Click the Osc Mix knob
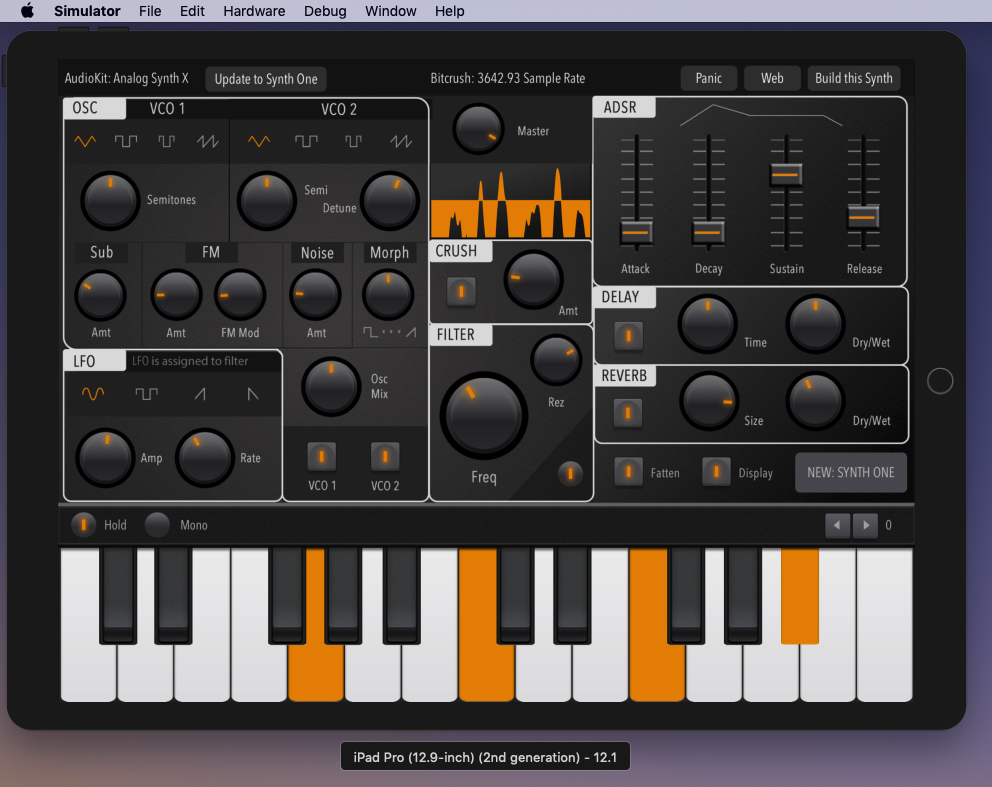 (331, 387)
